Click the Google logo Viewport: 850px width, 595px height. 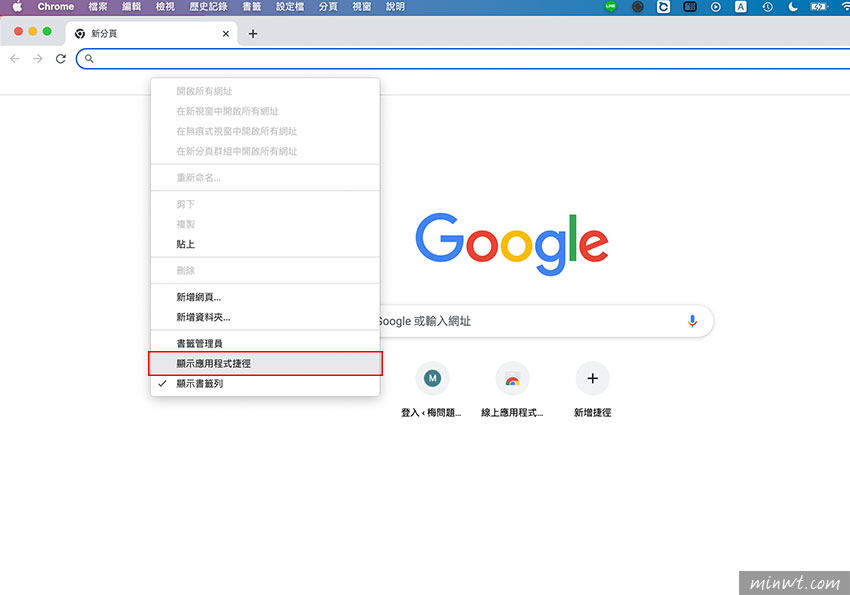tap(512, 243)
